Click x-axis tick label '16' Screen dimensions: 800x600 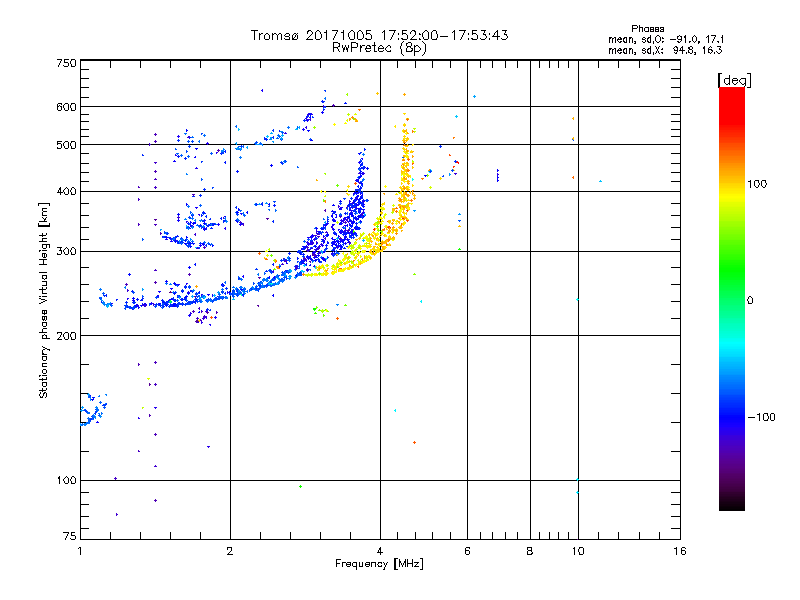click(680, 551)
